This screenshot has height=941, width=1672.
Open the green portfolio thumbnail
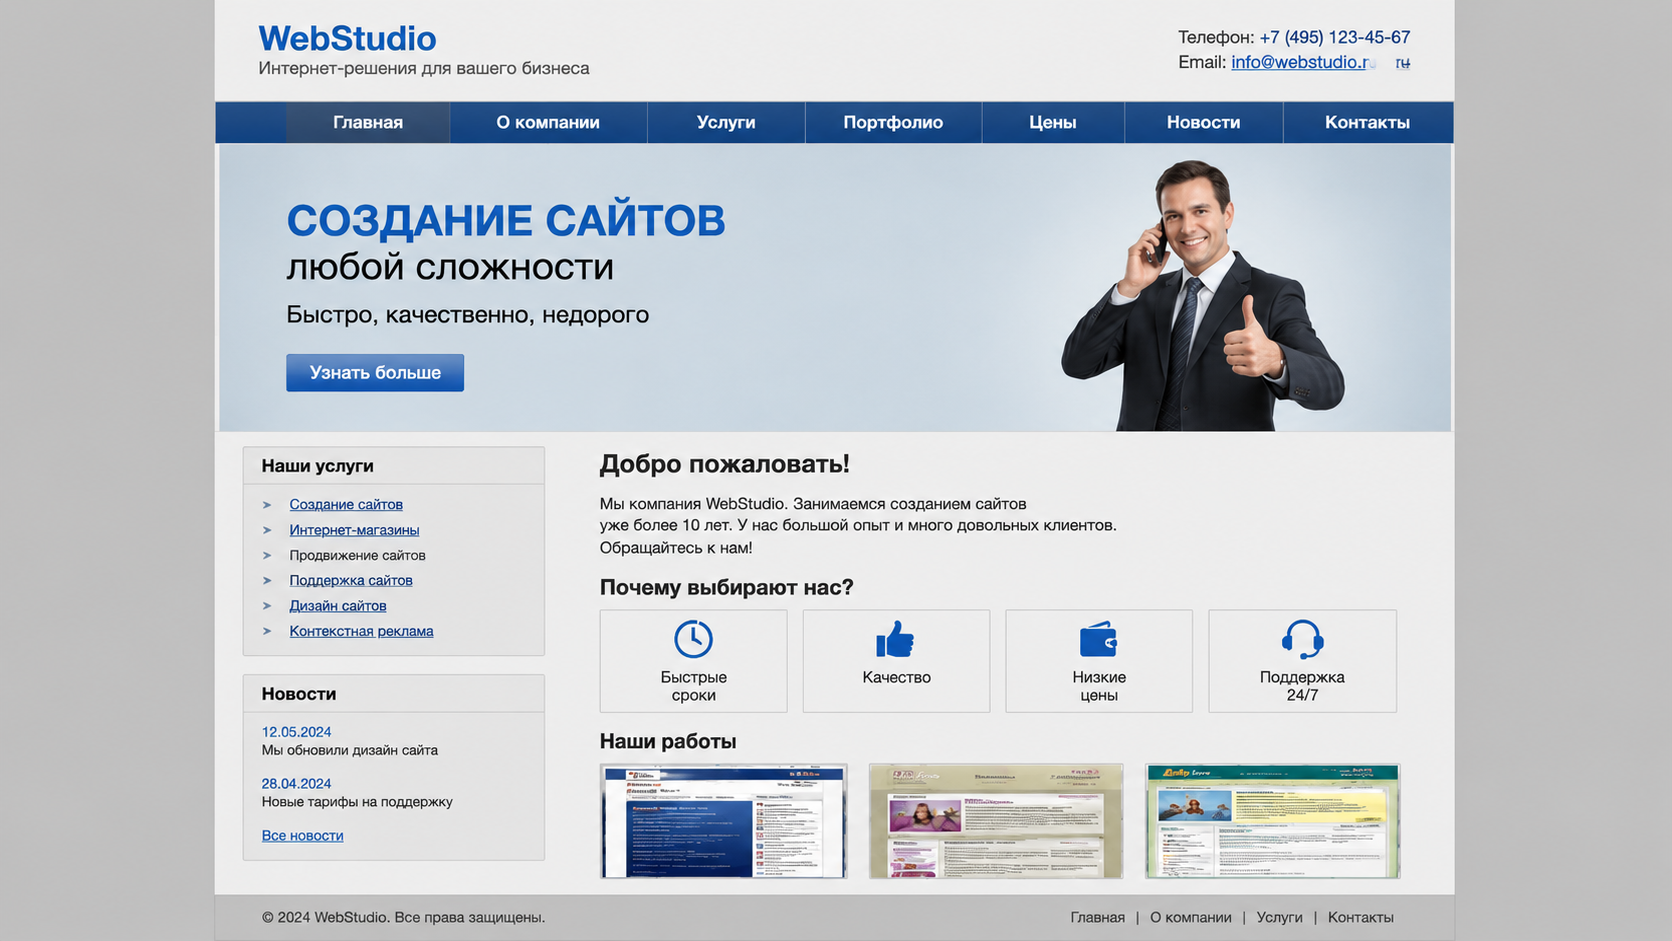tap(1272, 821)
